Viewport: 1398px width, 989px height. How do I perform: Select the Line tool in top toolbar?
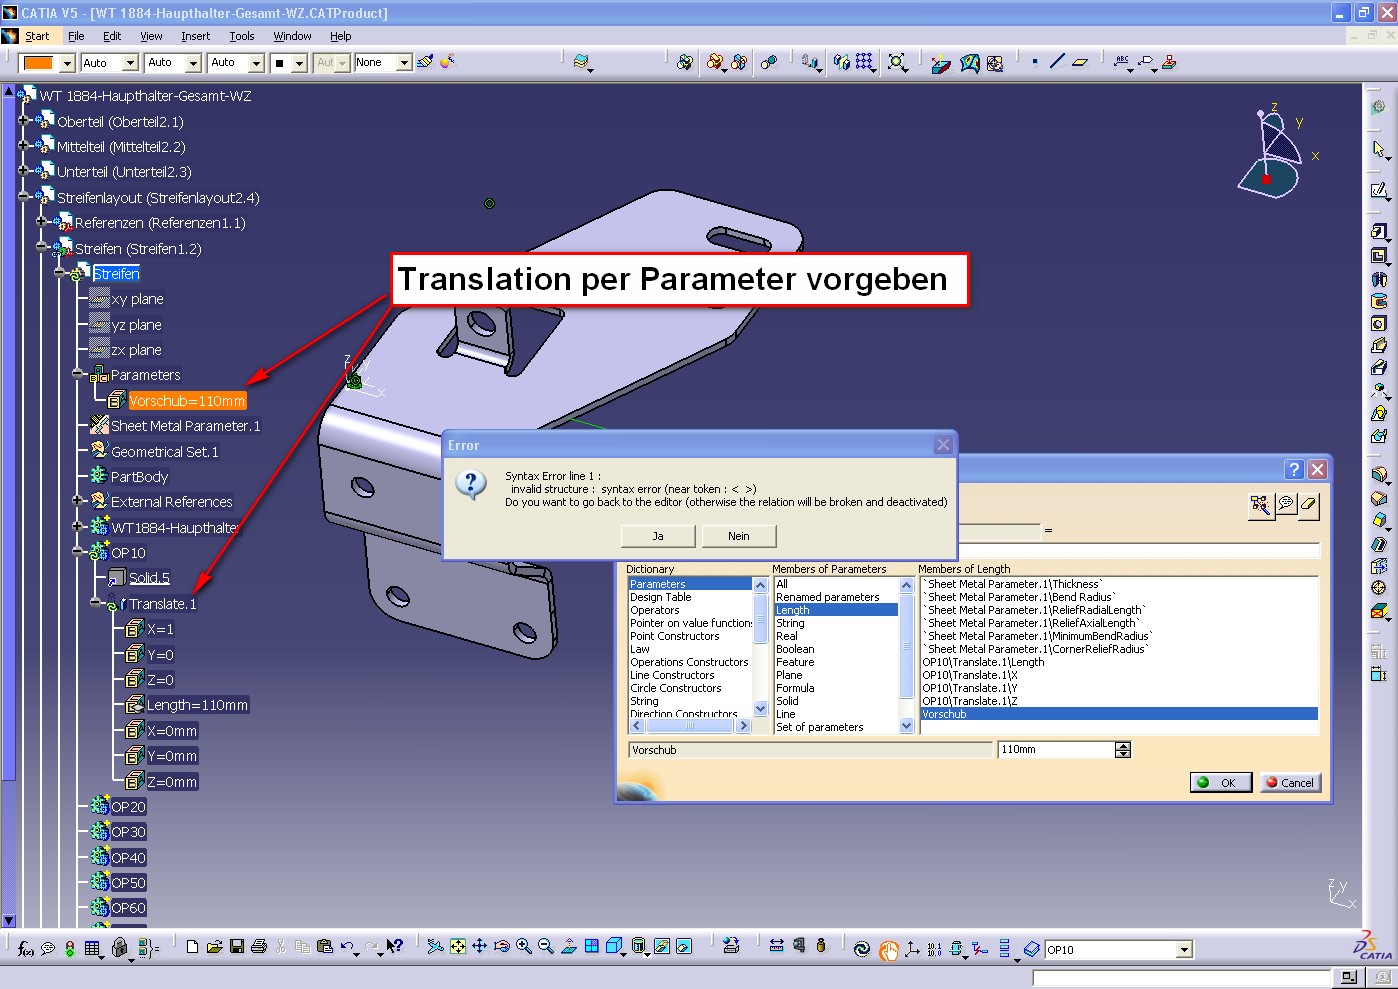1057,62
